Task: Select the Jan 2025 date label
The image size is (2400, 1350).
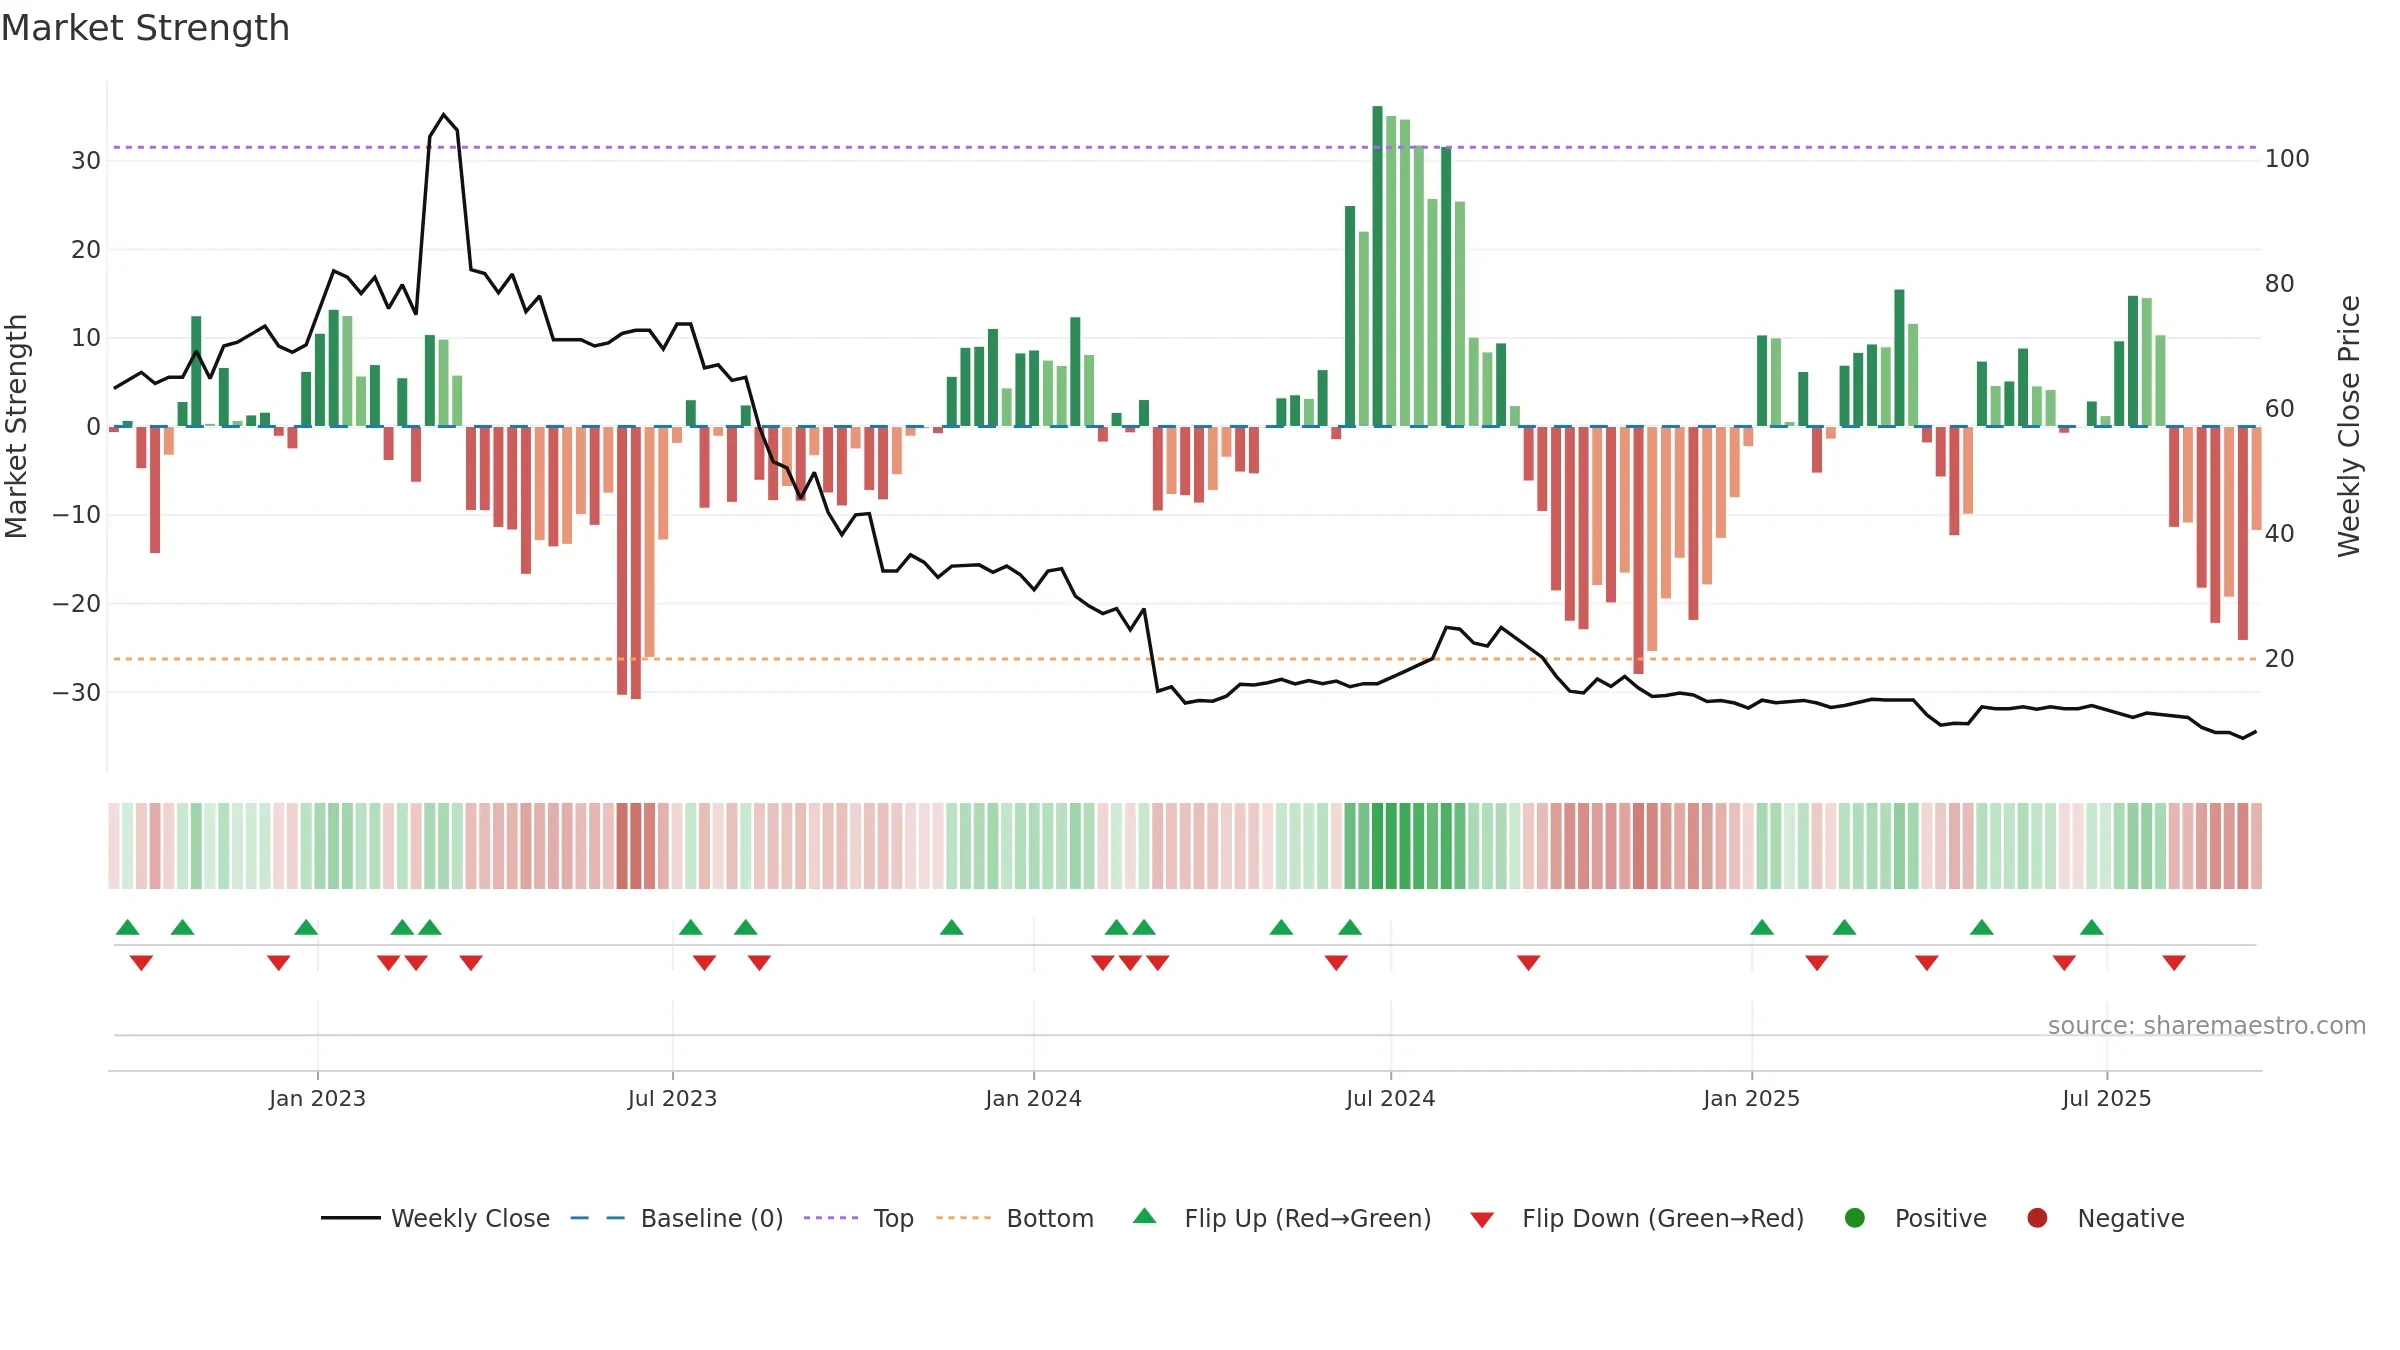Action: [x=1751, y=1099]
